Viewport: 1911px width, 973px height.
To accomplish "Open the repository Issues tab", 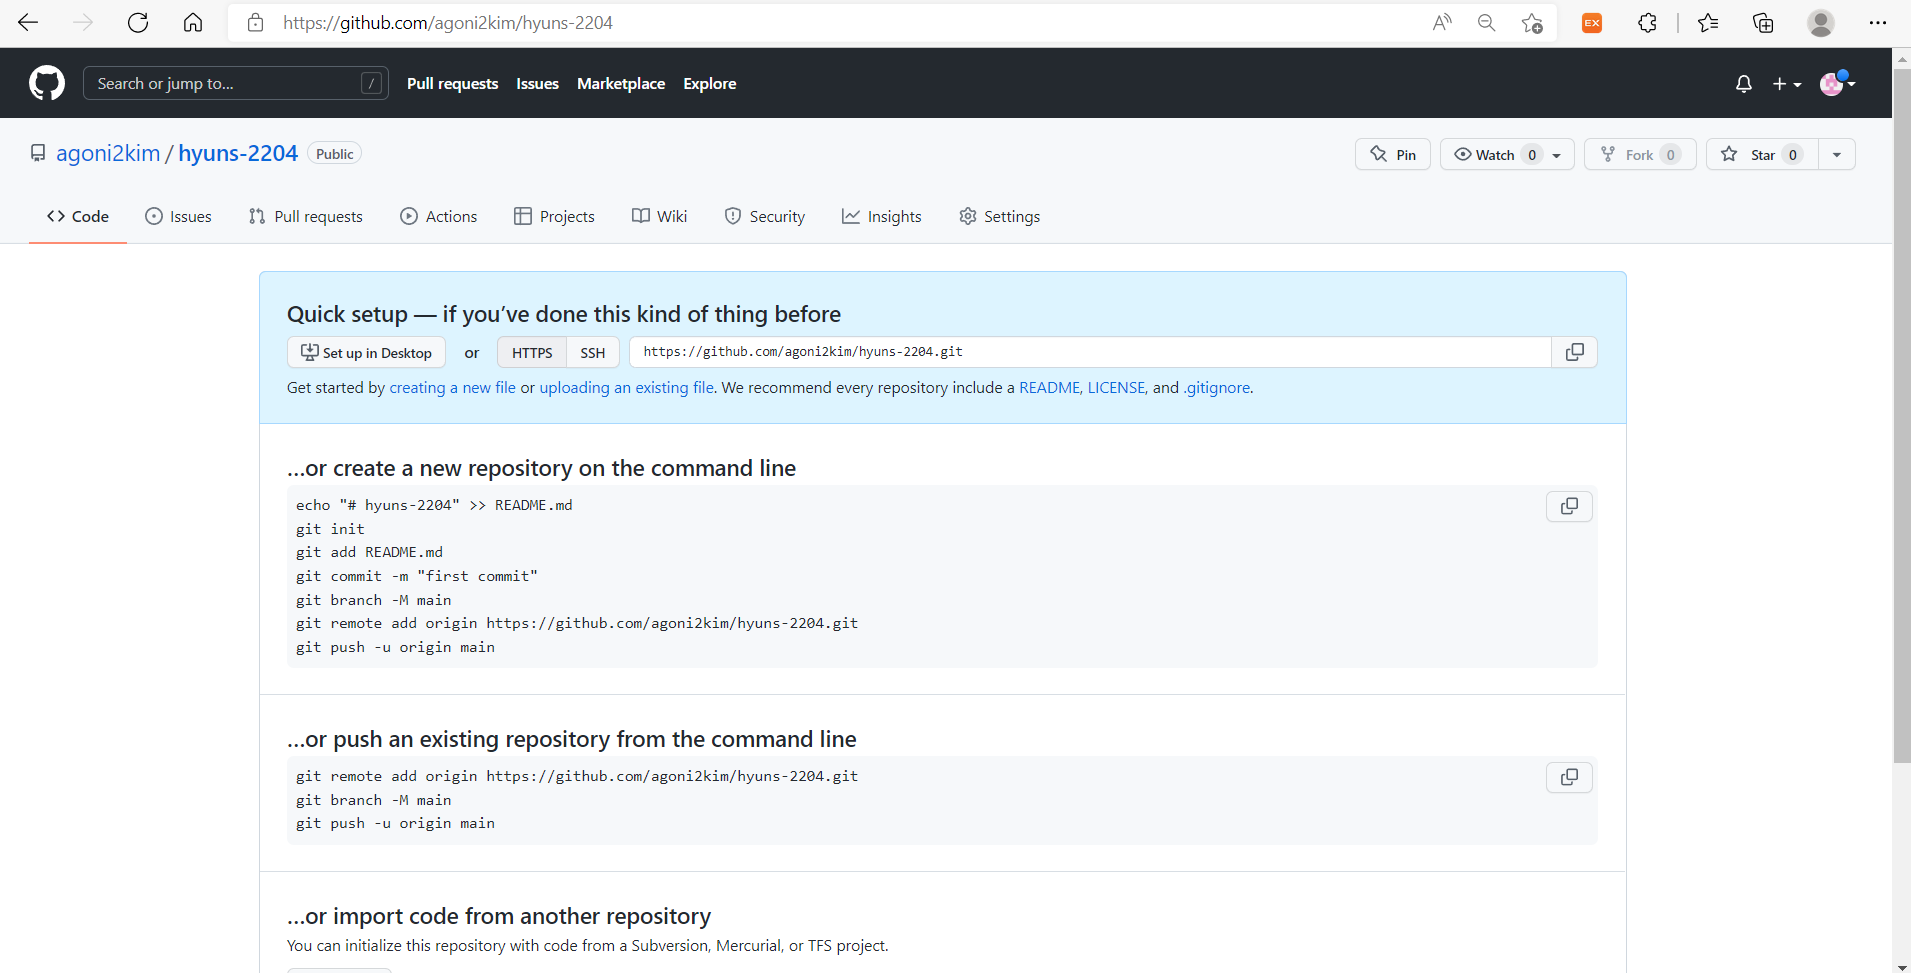I will click(x=178, y=216).
